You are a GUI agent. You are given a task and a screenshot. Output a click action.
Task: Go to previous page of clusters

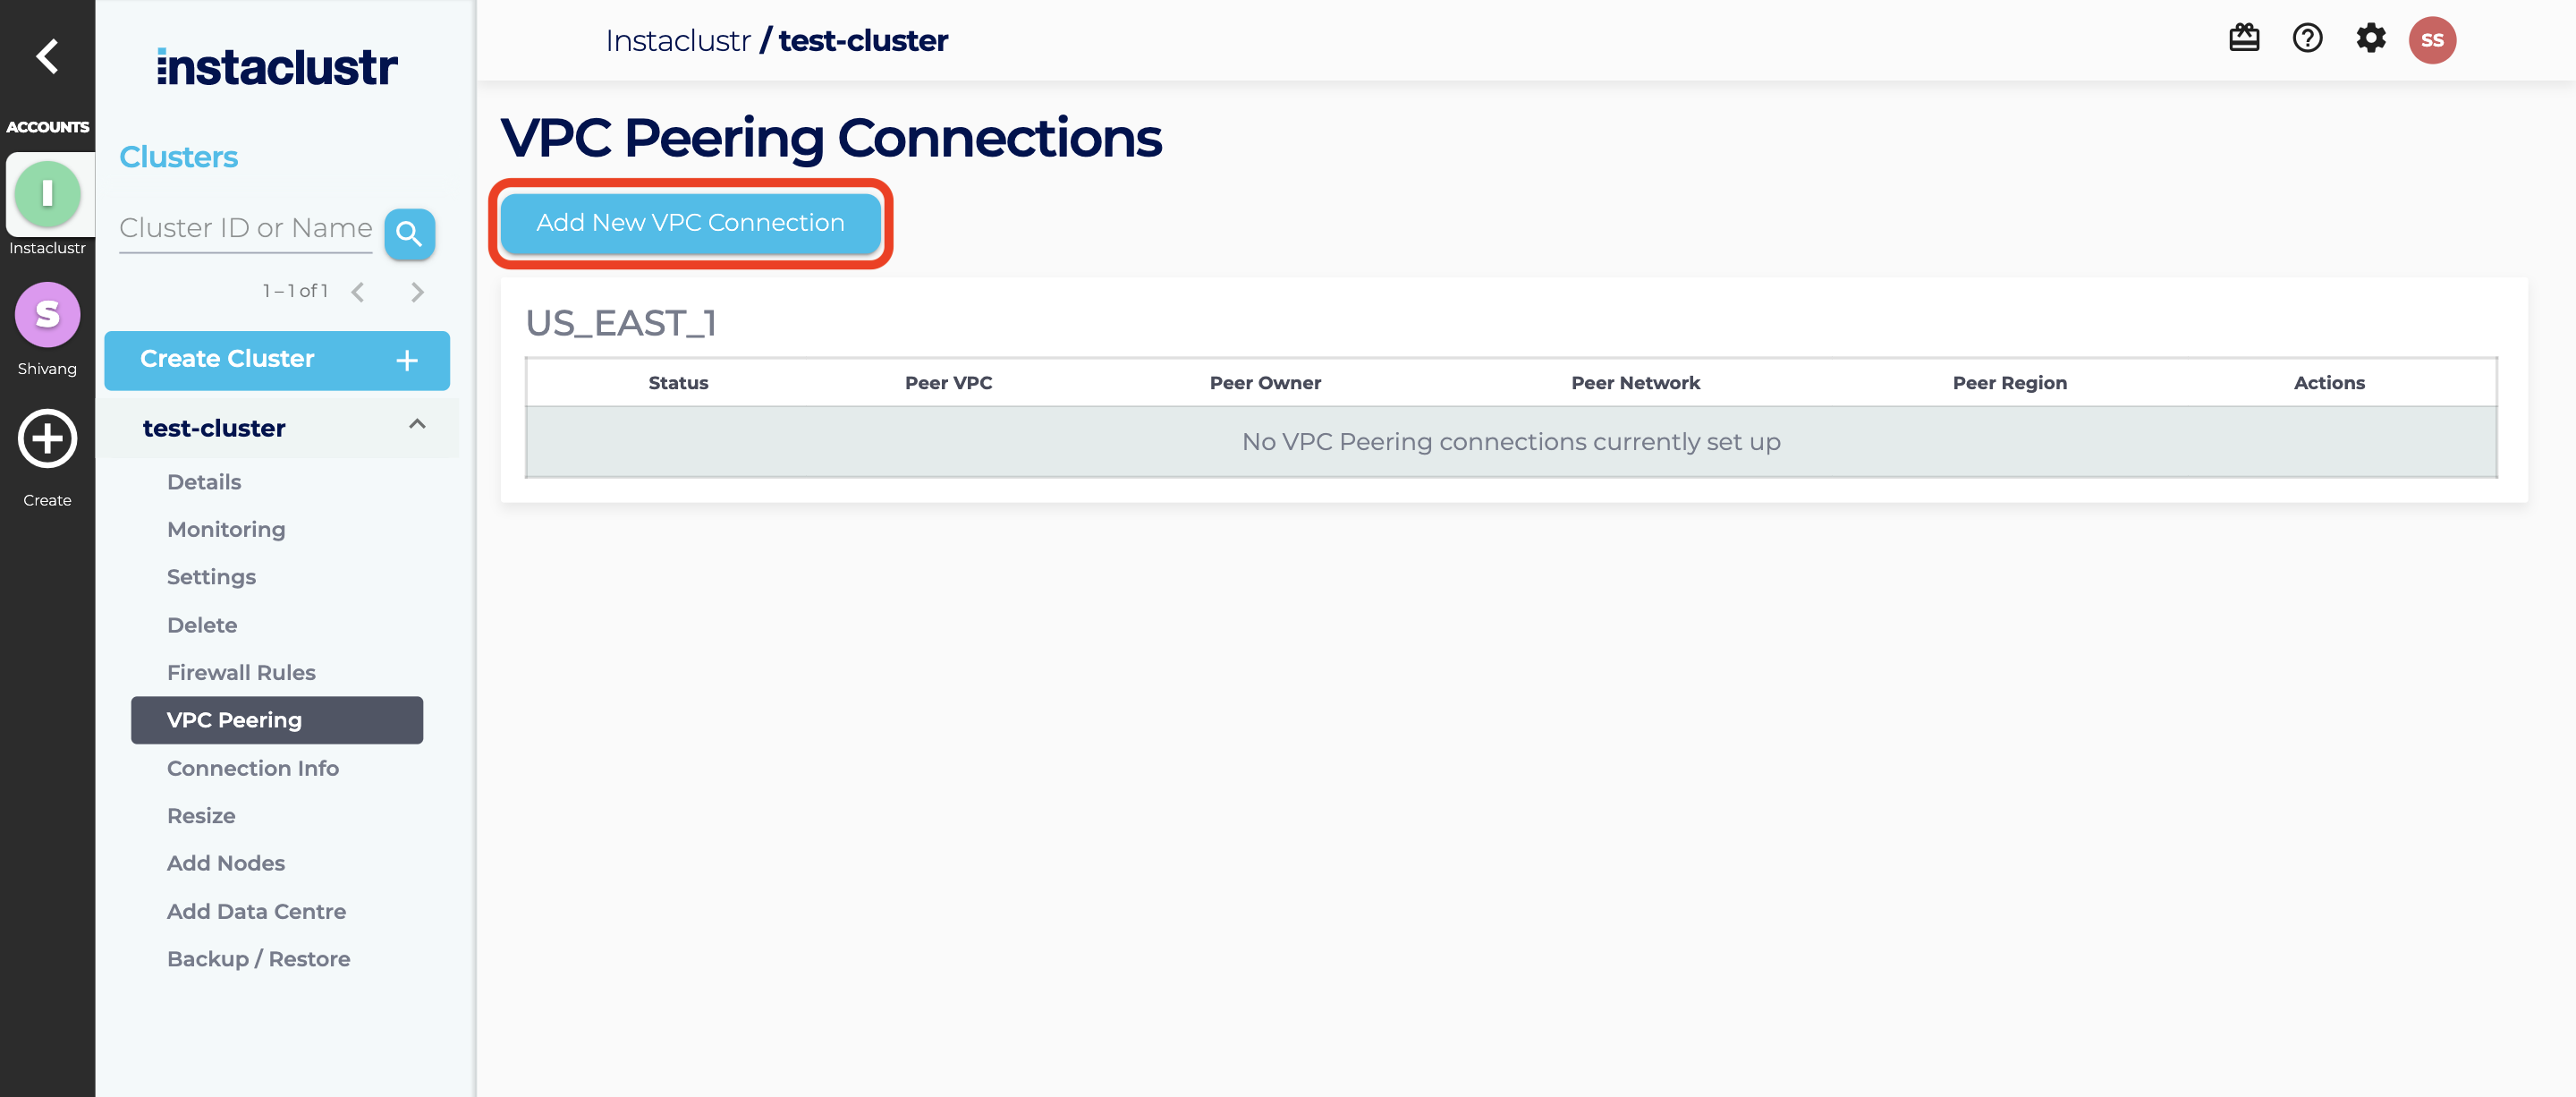pyautogui.click(x=358, y=292)
